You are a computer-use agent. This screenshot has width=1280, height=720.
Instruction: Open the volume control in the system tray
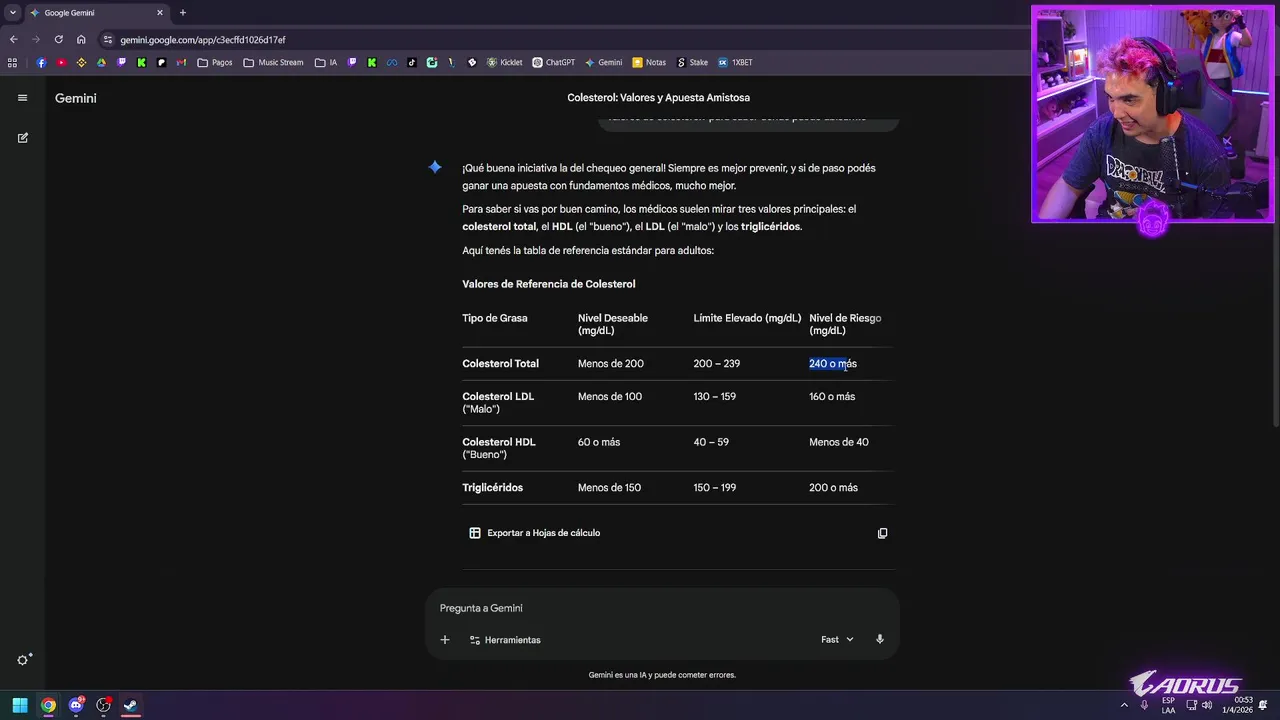[x=1207, y=705]
